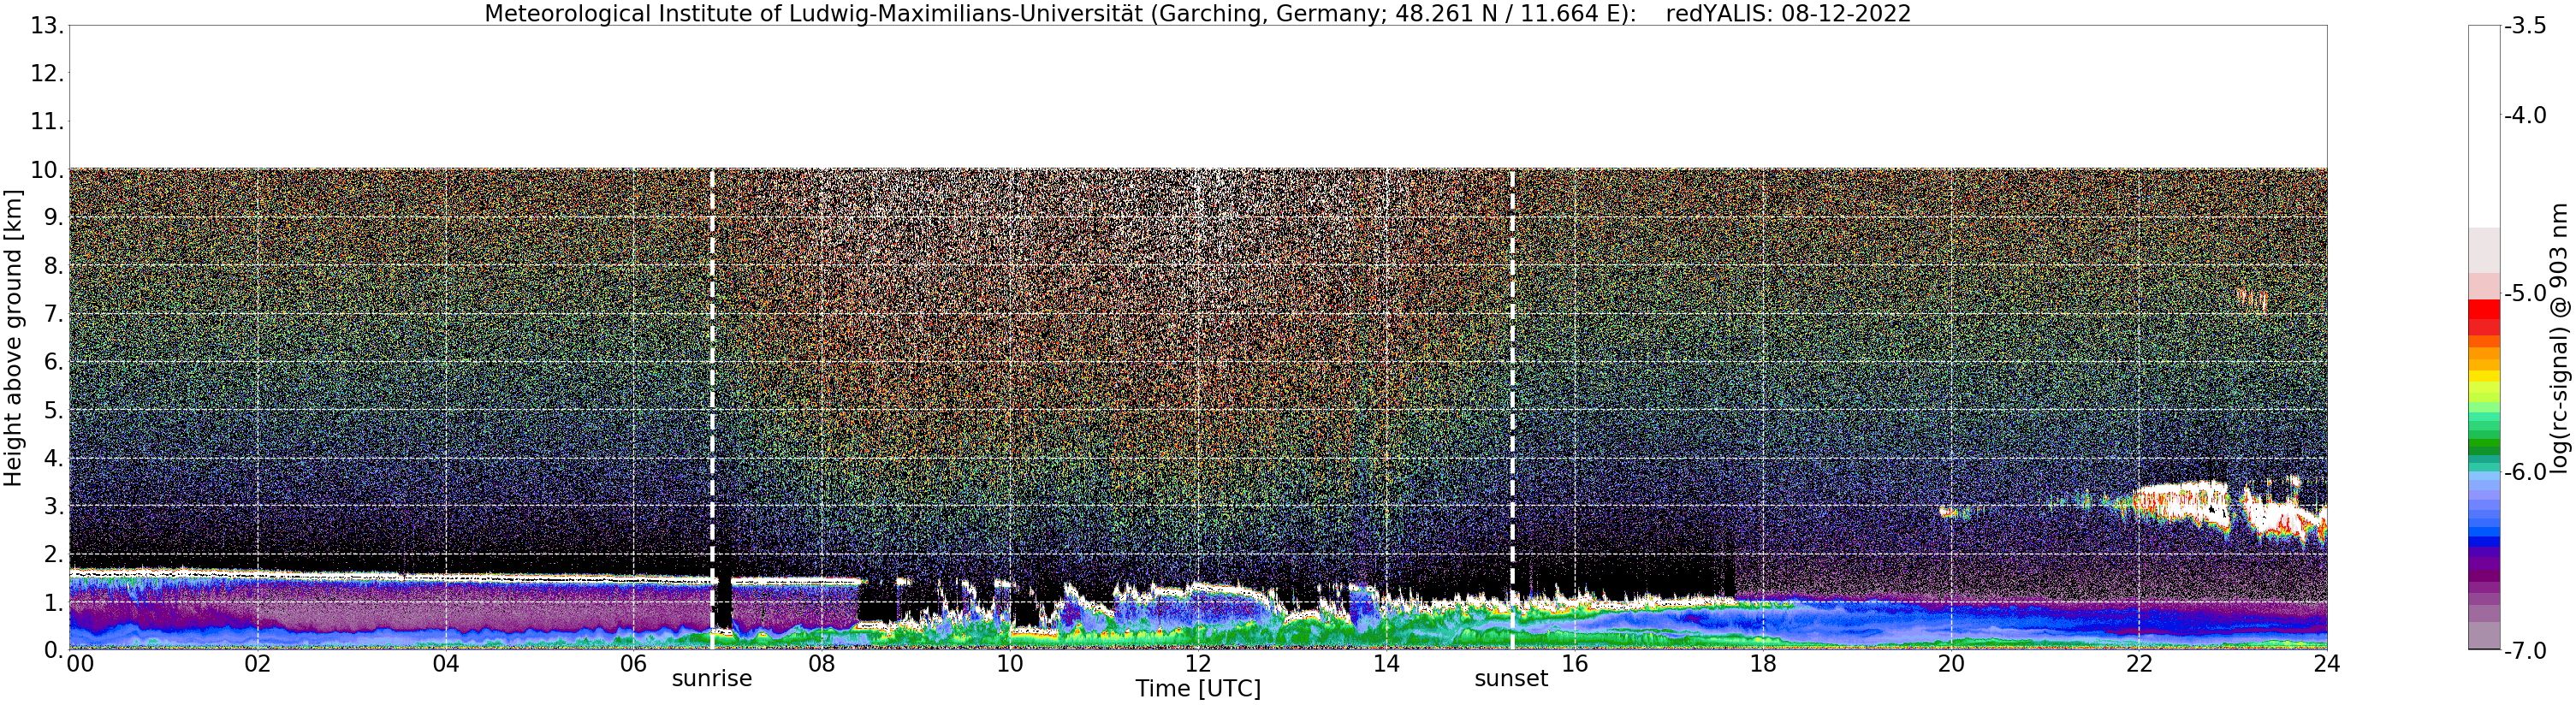The height and width of the screenshot is (705, 2576).
Task: Click the 'sunrise' label below the time axis
Action: point(711,679)
